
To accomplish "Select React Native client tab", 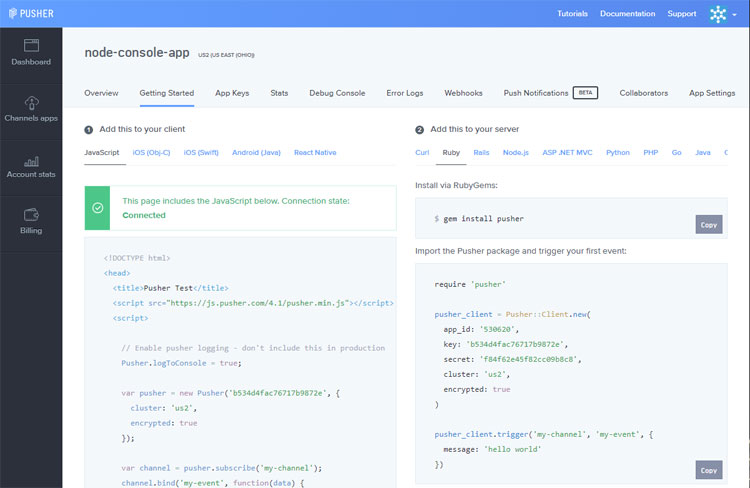I will tap(315, 153).
